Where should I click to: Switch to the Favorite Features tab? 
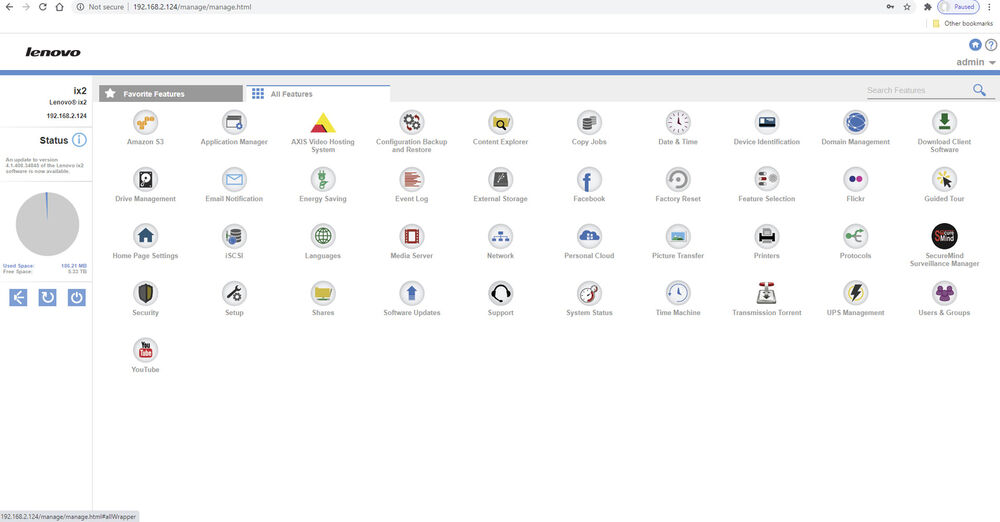tap(171, 94)
